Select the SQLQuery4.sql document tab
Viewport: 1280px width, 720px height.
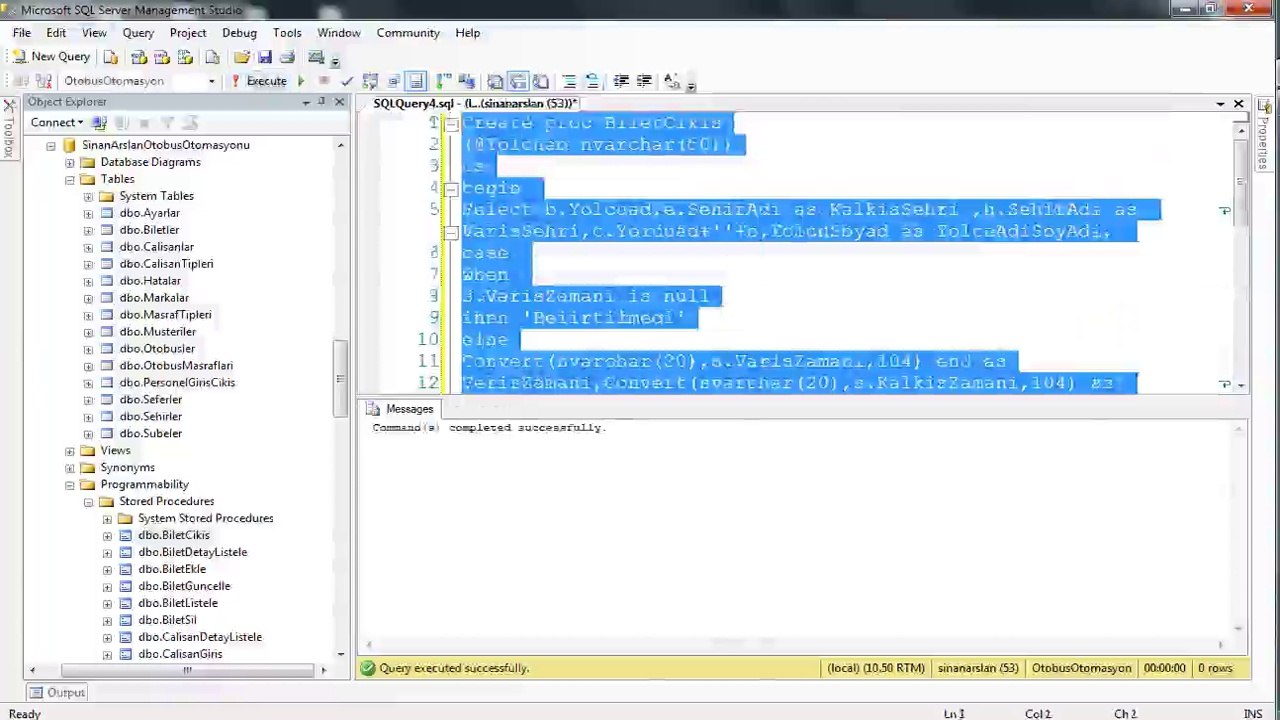click(475, 103)
